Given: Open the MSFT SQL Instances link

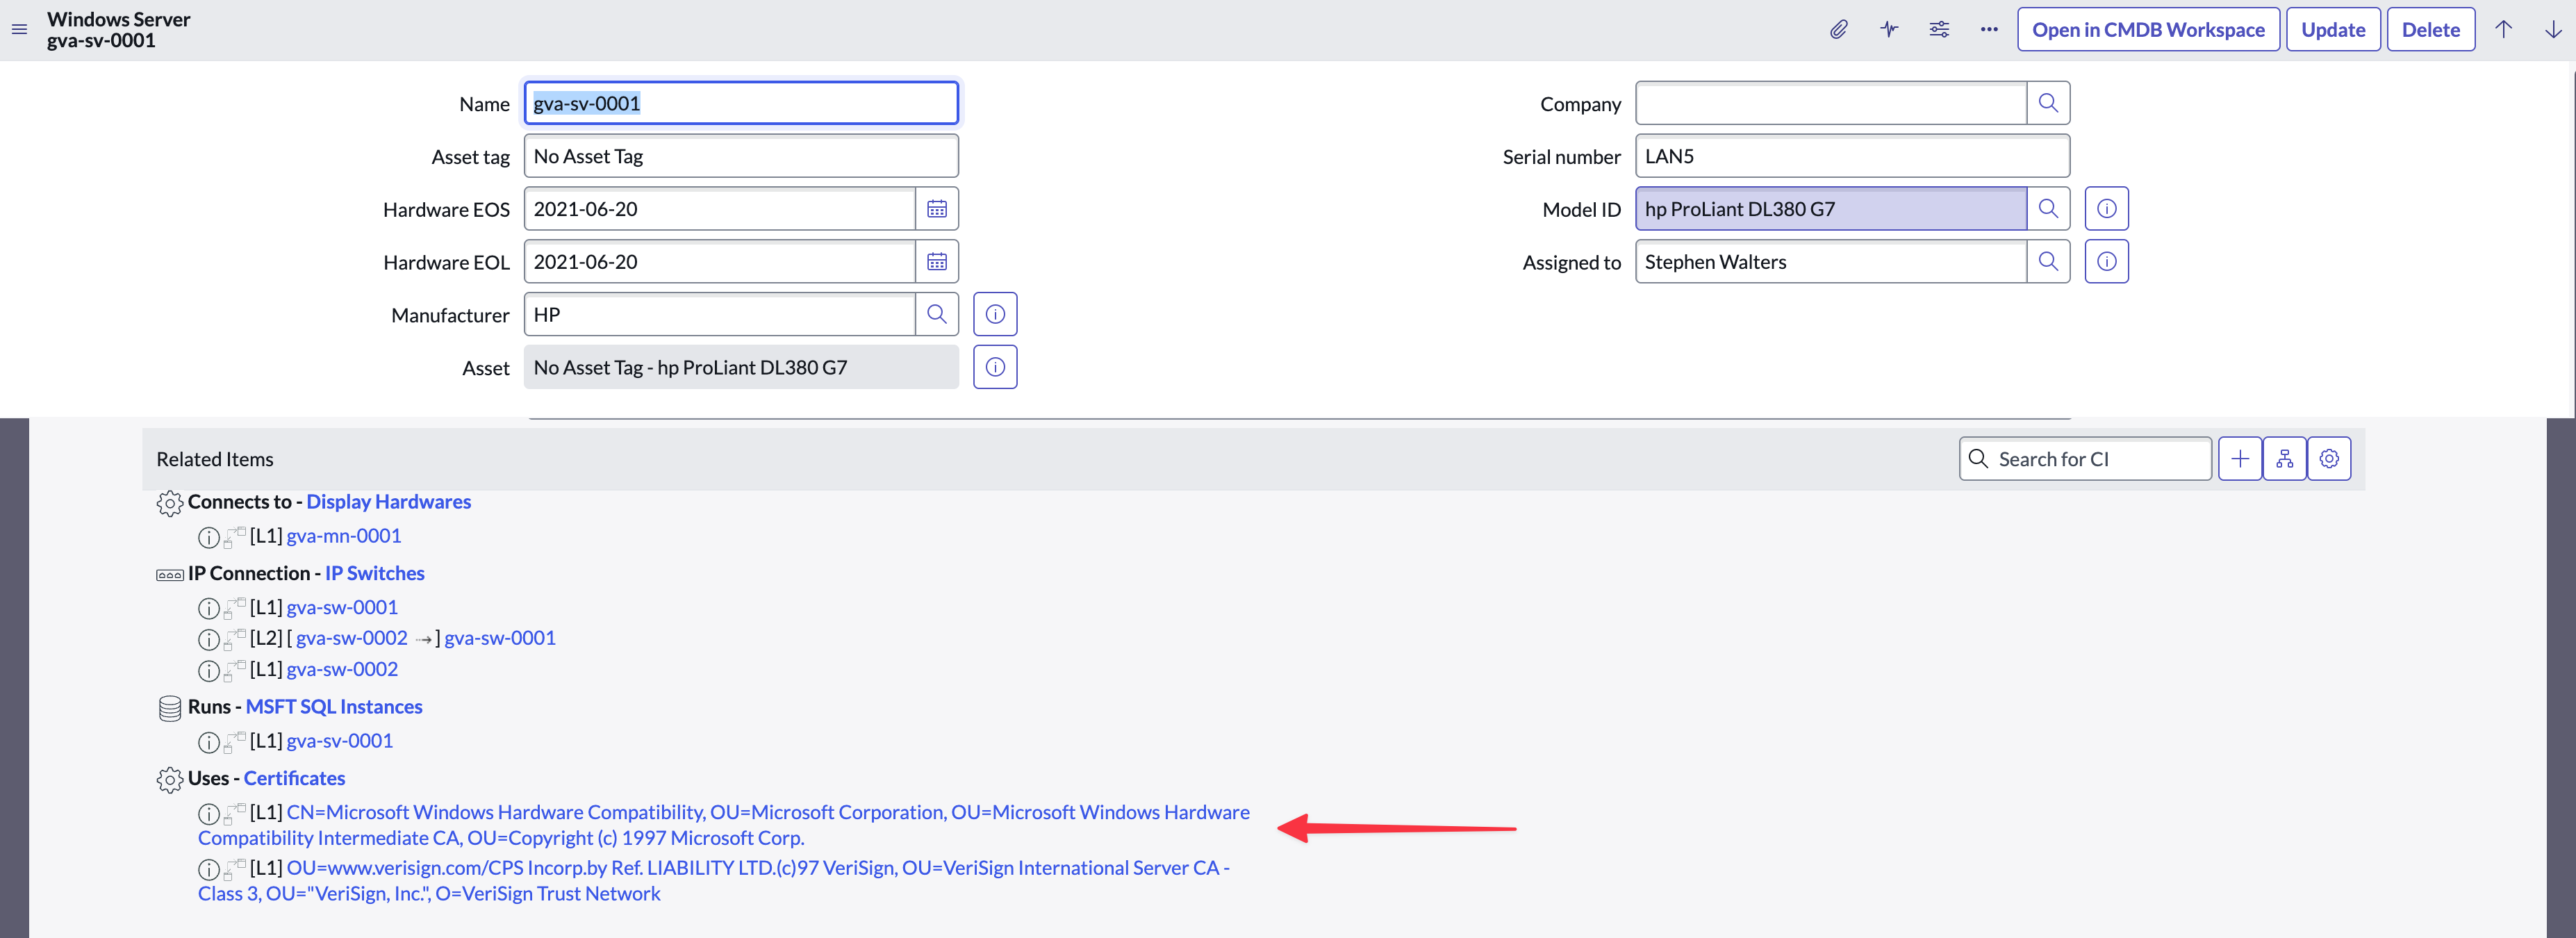Looking at the screenshot, I should coord(334,707).
